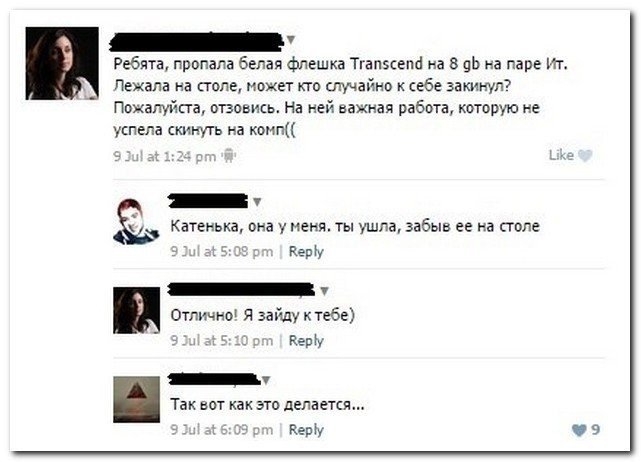
Task: Open the red-haired commenter's avatar
Action: point(136,221)
